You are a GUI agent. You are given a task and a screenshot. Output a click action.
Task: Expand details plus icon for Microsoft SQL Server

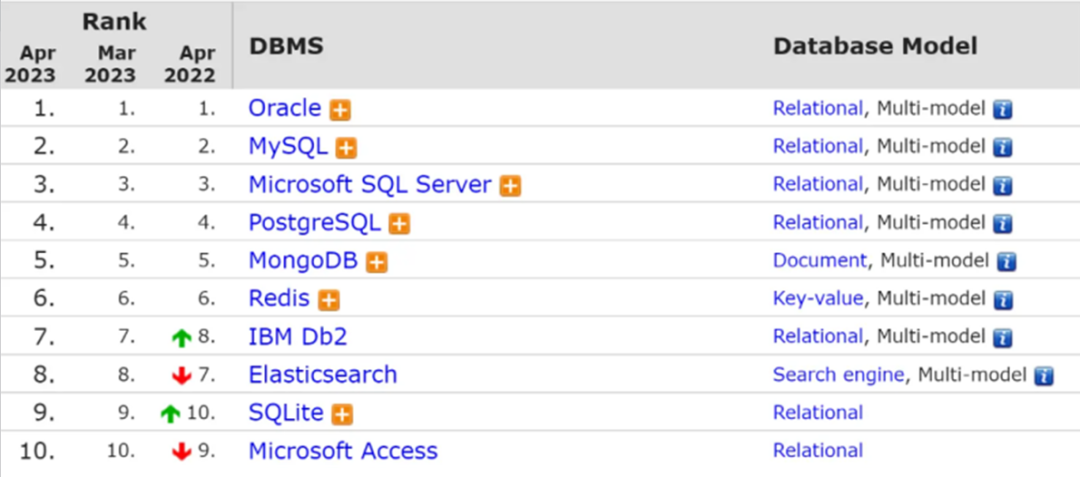pyautogui.click(x=511, y=186)
